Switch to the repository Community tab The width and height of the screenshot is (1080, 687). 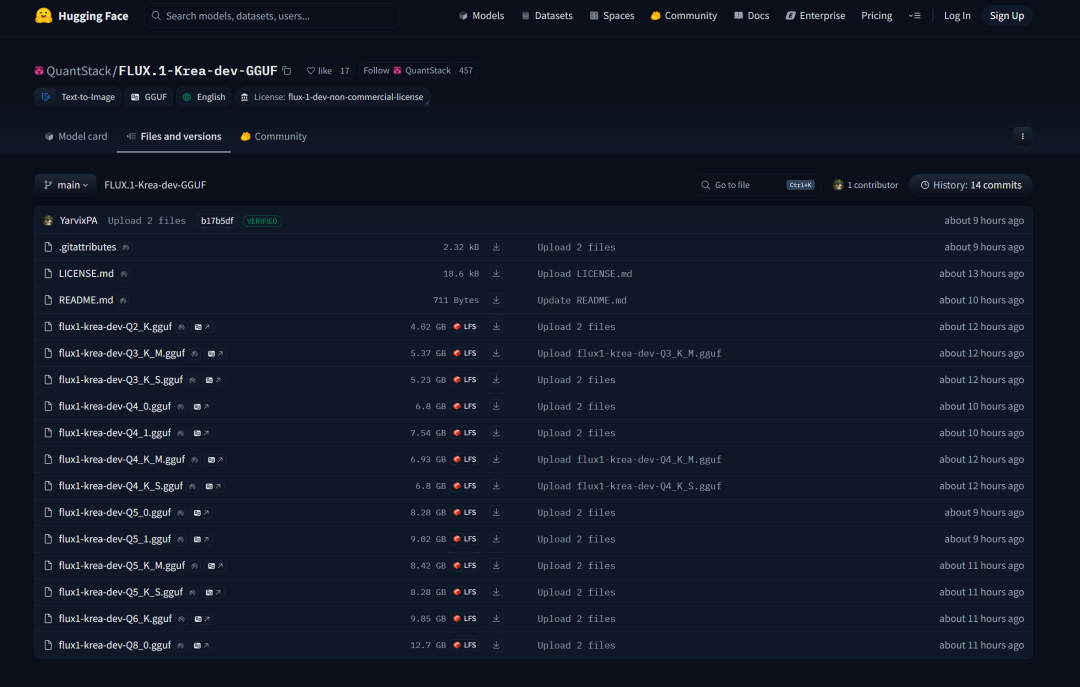pyautogui.click(x=273, y=136)
